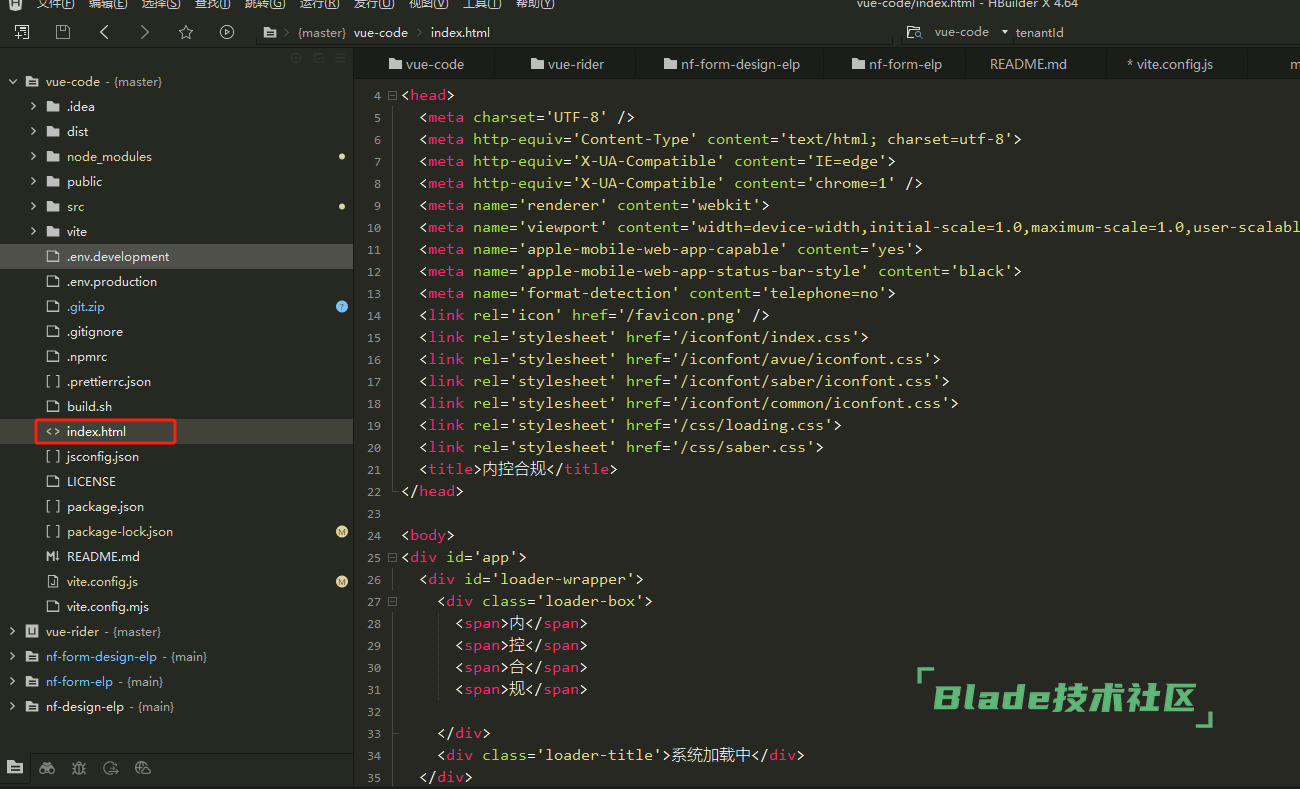Expand the nf-form-elp project
This screenshot has height=789, width=1300.
pos(12,682)
